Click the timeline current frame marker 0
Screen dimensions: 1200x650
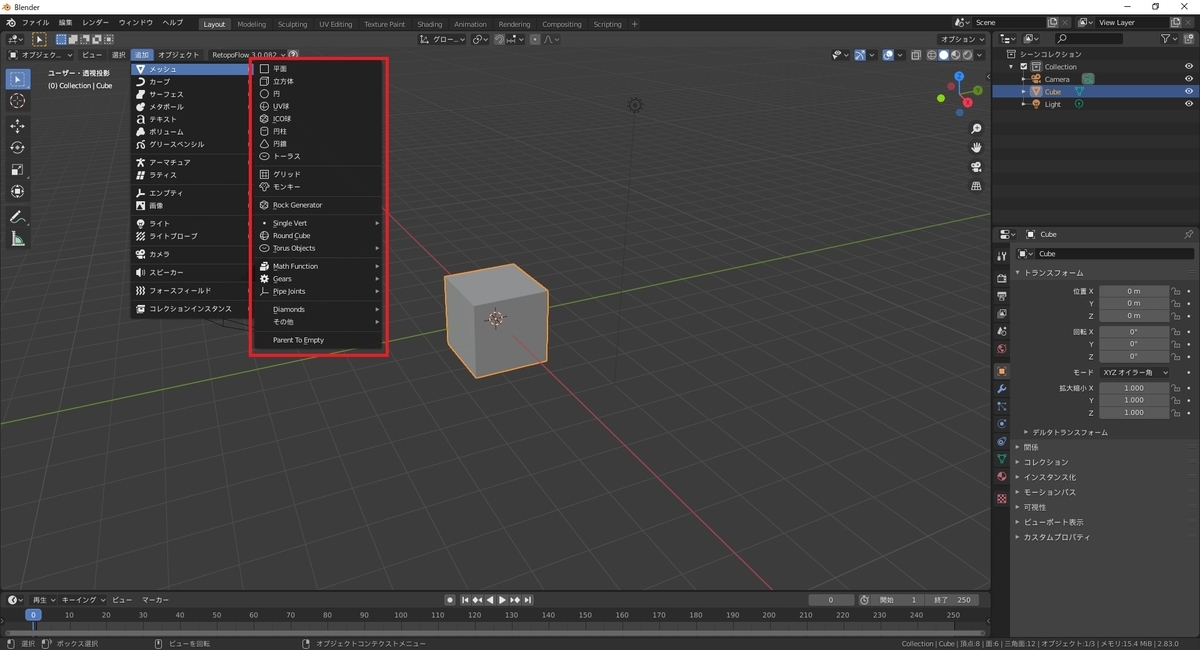(x=33, y=615)
